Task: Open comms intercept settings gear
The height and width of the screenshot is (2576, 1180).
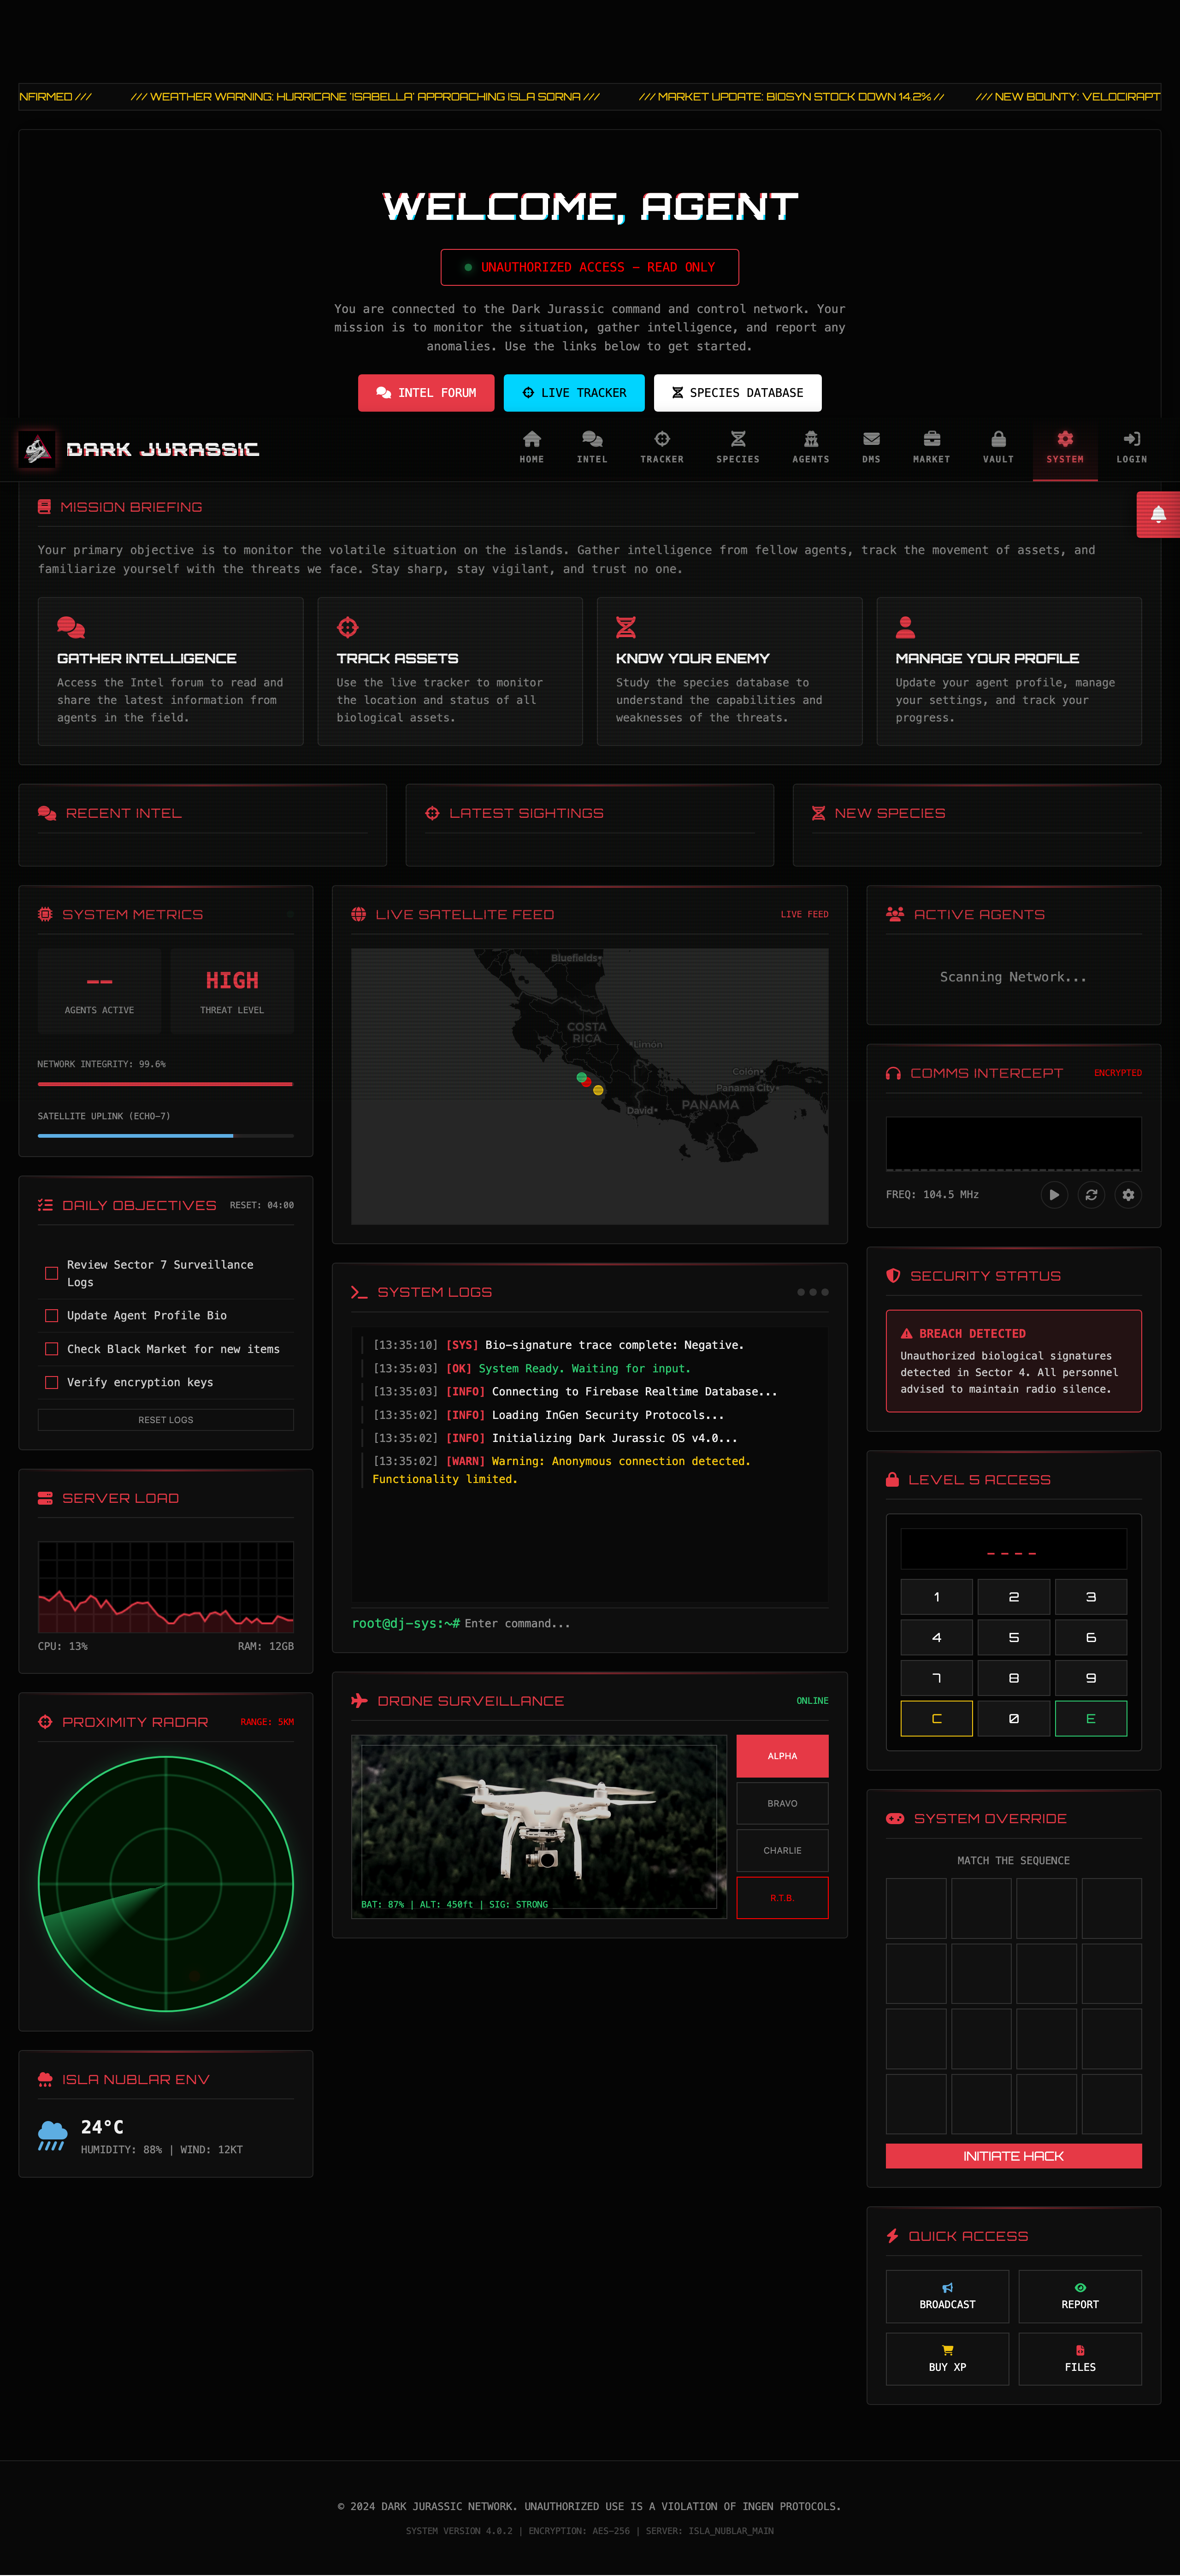Action: point(1128,1194)
